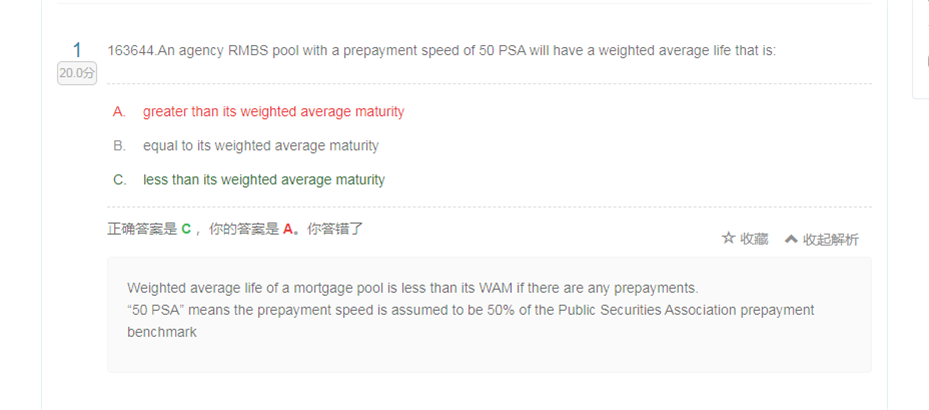
Task: Choose "greater than its weighted average maturity"
Action: (273, 112)
